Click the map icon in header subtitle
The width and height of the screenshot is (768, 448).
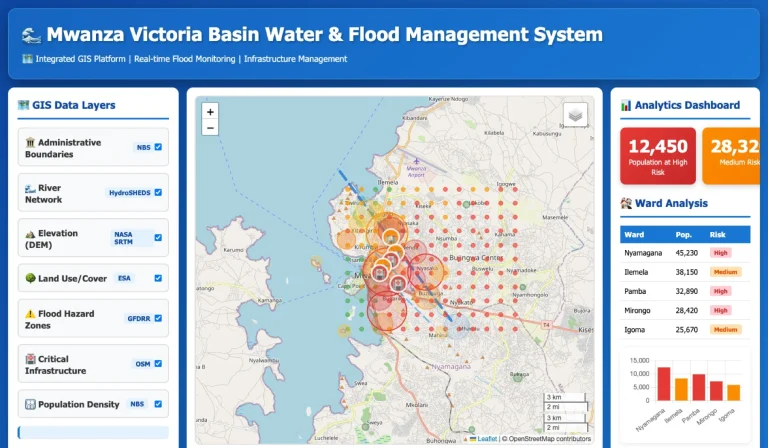click(x=27, y=59)
